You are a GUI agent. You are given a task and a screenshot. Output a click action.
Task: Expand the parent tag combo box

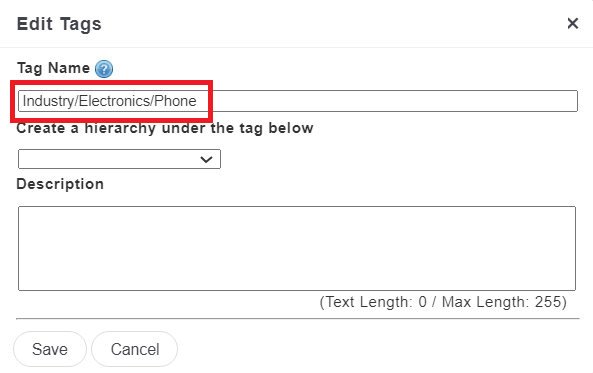coord(119,159)
